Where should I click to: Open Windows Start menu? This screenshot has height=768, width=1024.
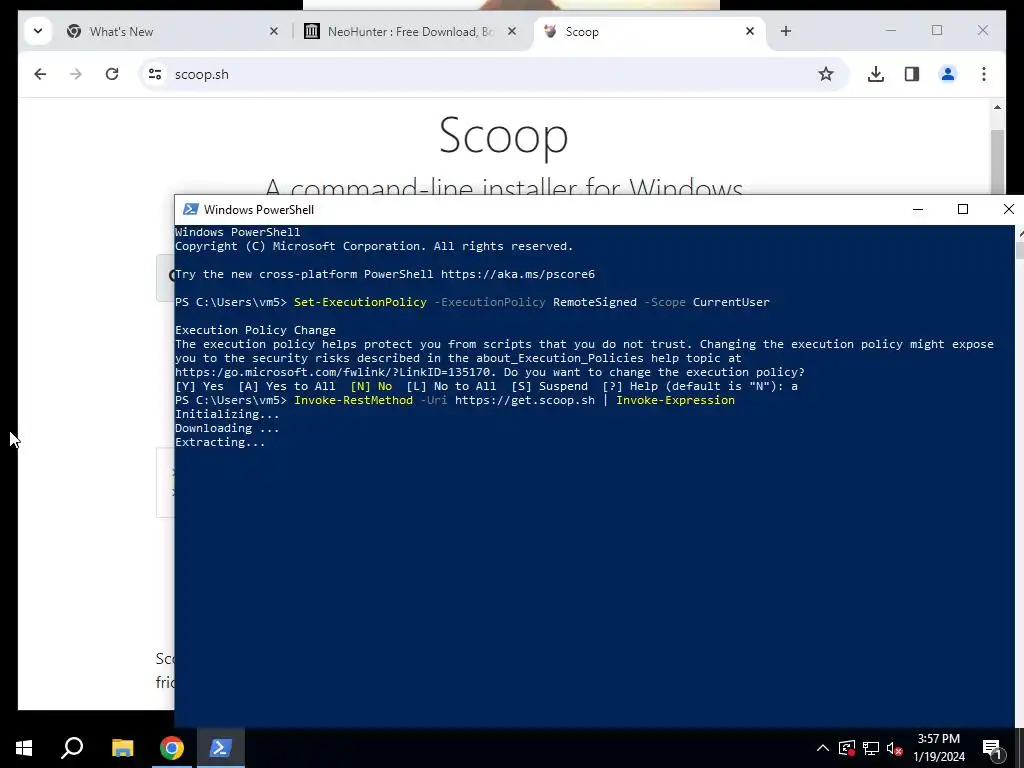point(24,748)
